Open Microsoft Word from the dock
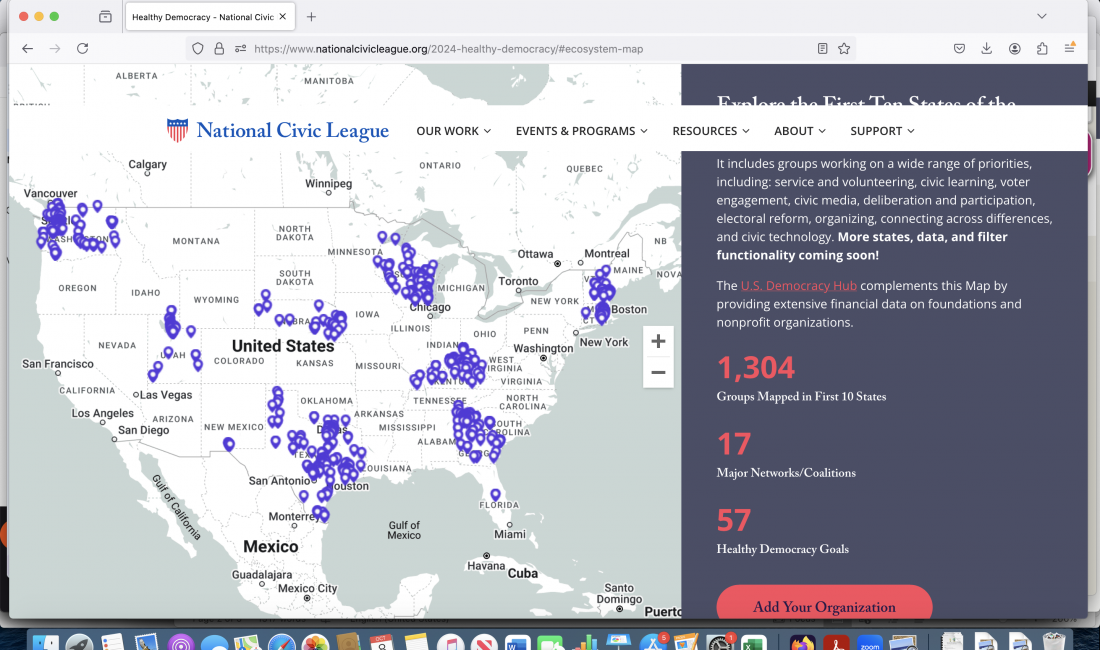The height and width of the screenshot is (650, 1100). pos(517,642)
